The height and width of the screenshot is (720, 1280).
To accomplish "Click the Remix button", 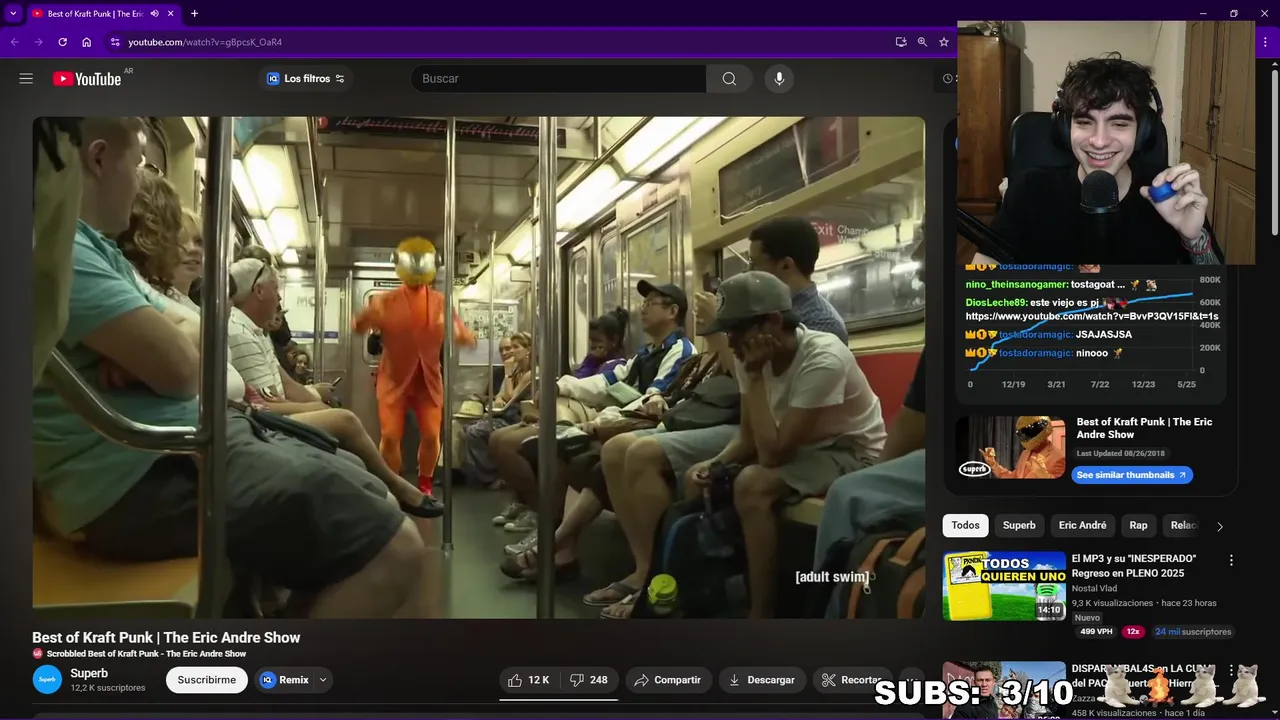I will [x=285, y=680].
